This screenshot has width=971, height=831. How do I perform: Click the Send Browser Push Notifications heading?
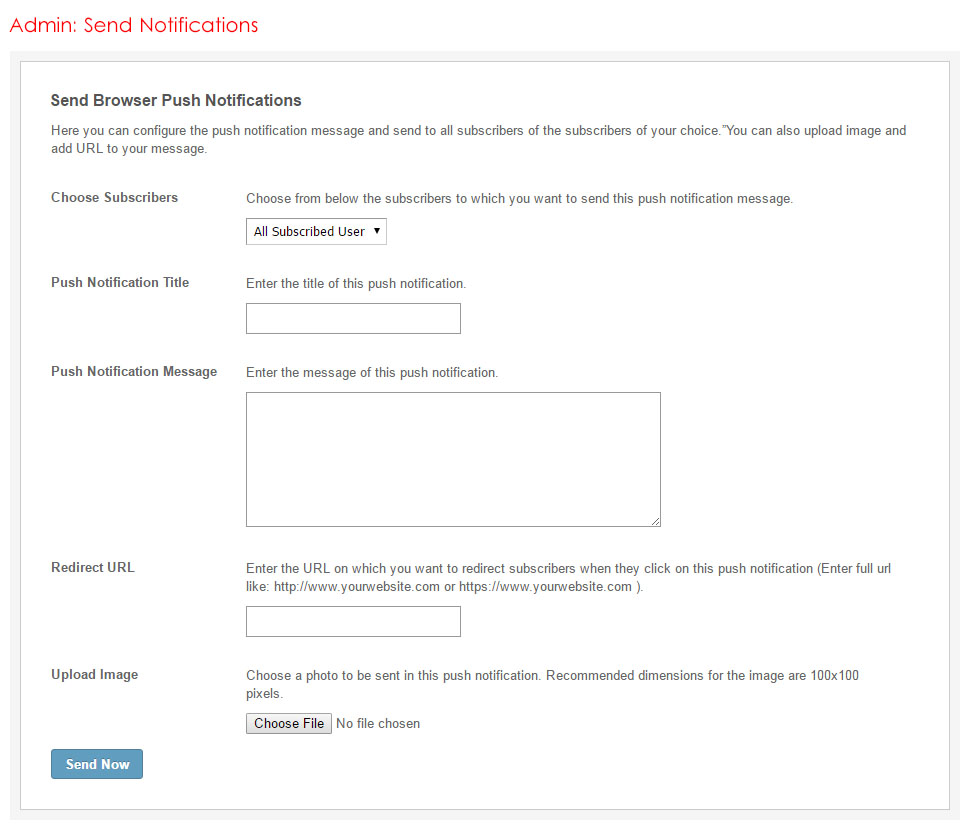tap(176, 100)
